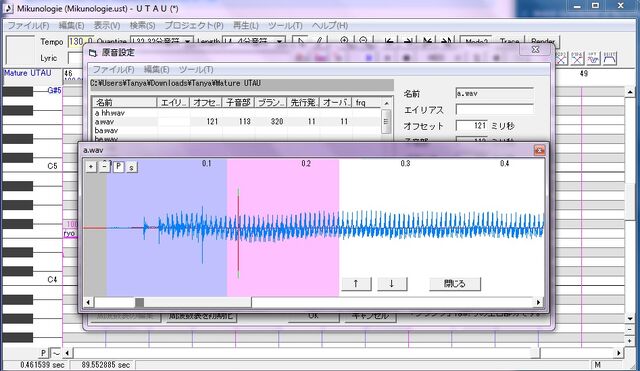640x371 pixels.
Task: Click the 子音部 column header
Action: coord(238,102)
